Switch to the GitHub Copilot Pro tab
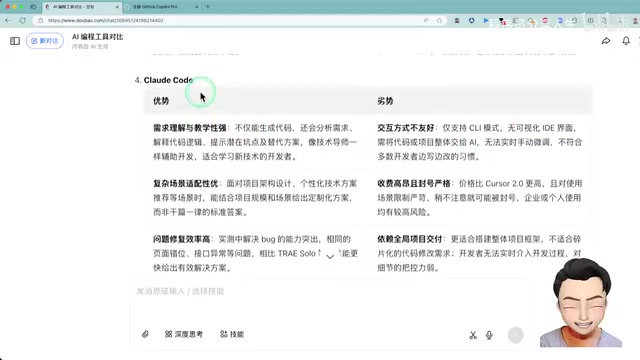The width and height of the screenshot is (640, 360). [159, 7]
